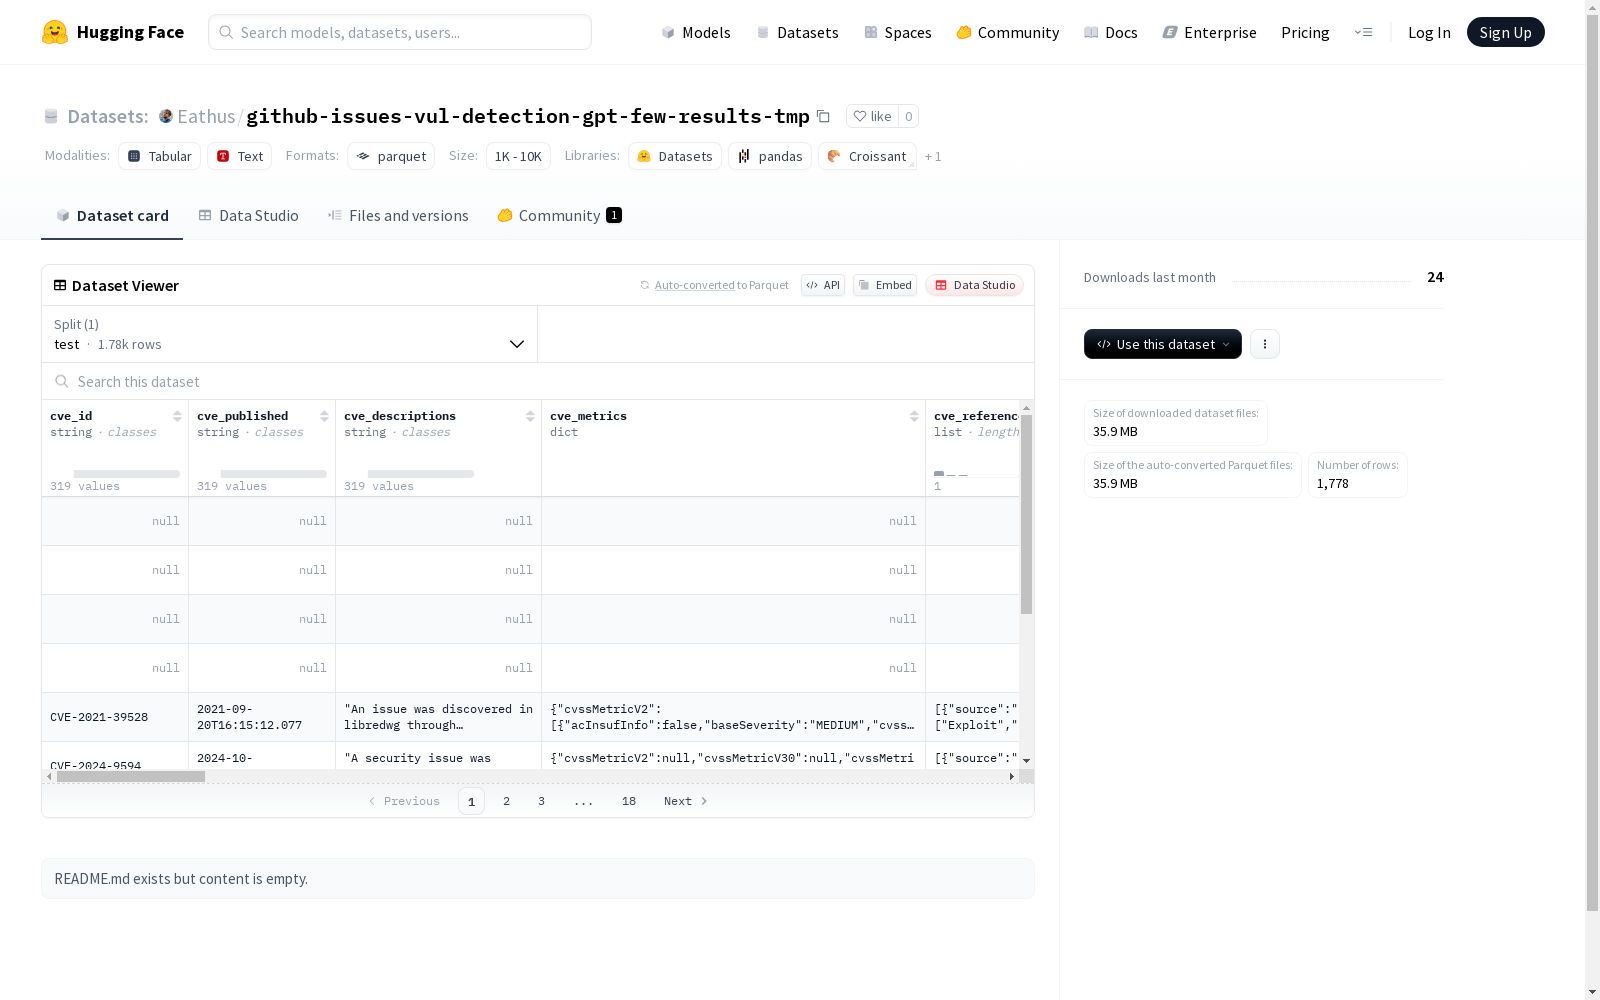Click the Tabular modality tag
This screenshot has height=1000, width=1600.
160,156
